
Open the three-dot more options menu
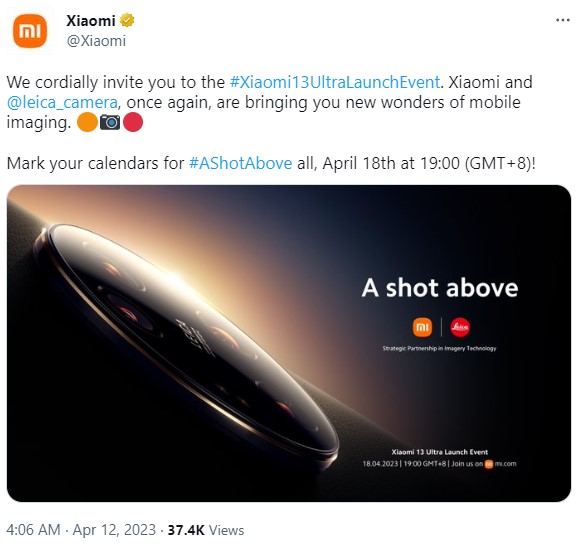pos(563,20)
